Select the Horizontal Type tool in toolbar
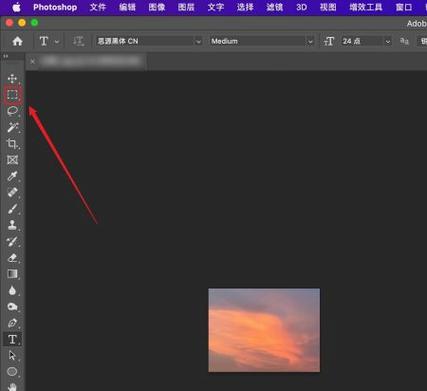The image size is (427, 391). pyautogui.click(x=12, y=339)
